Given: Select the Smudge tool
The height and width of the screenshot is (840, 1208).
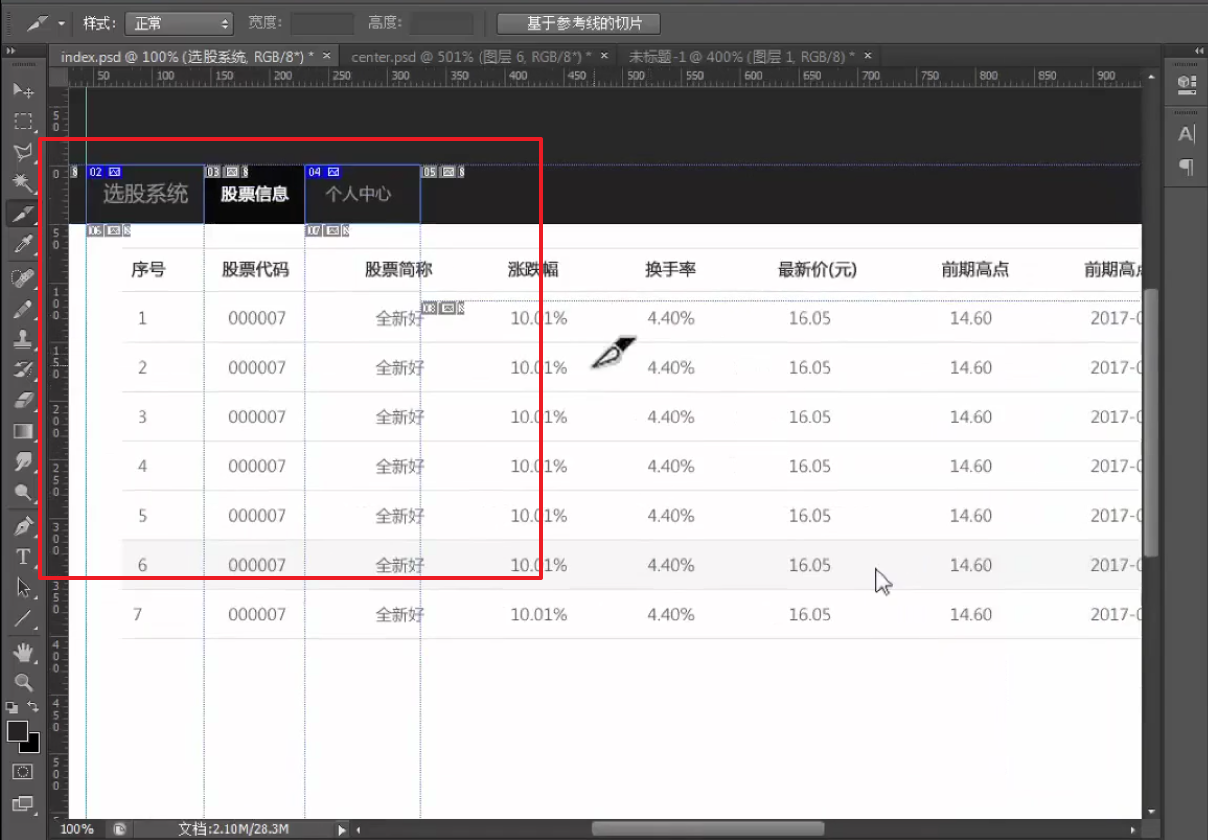Looking at the screenshot, I should click(23, 461).
